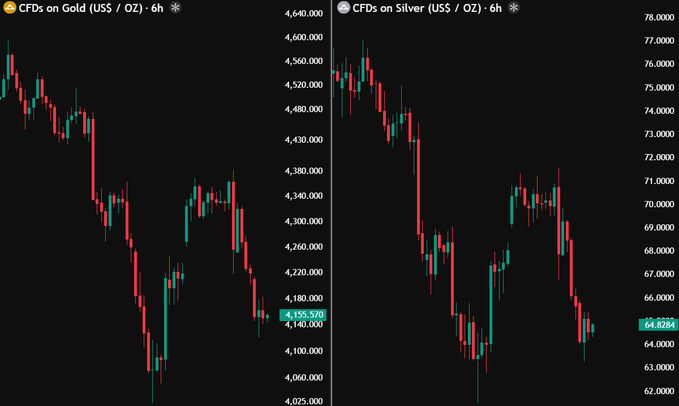Click the Gold current price label 4,155.570
The image size is (679, 406).
point(303,315)
